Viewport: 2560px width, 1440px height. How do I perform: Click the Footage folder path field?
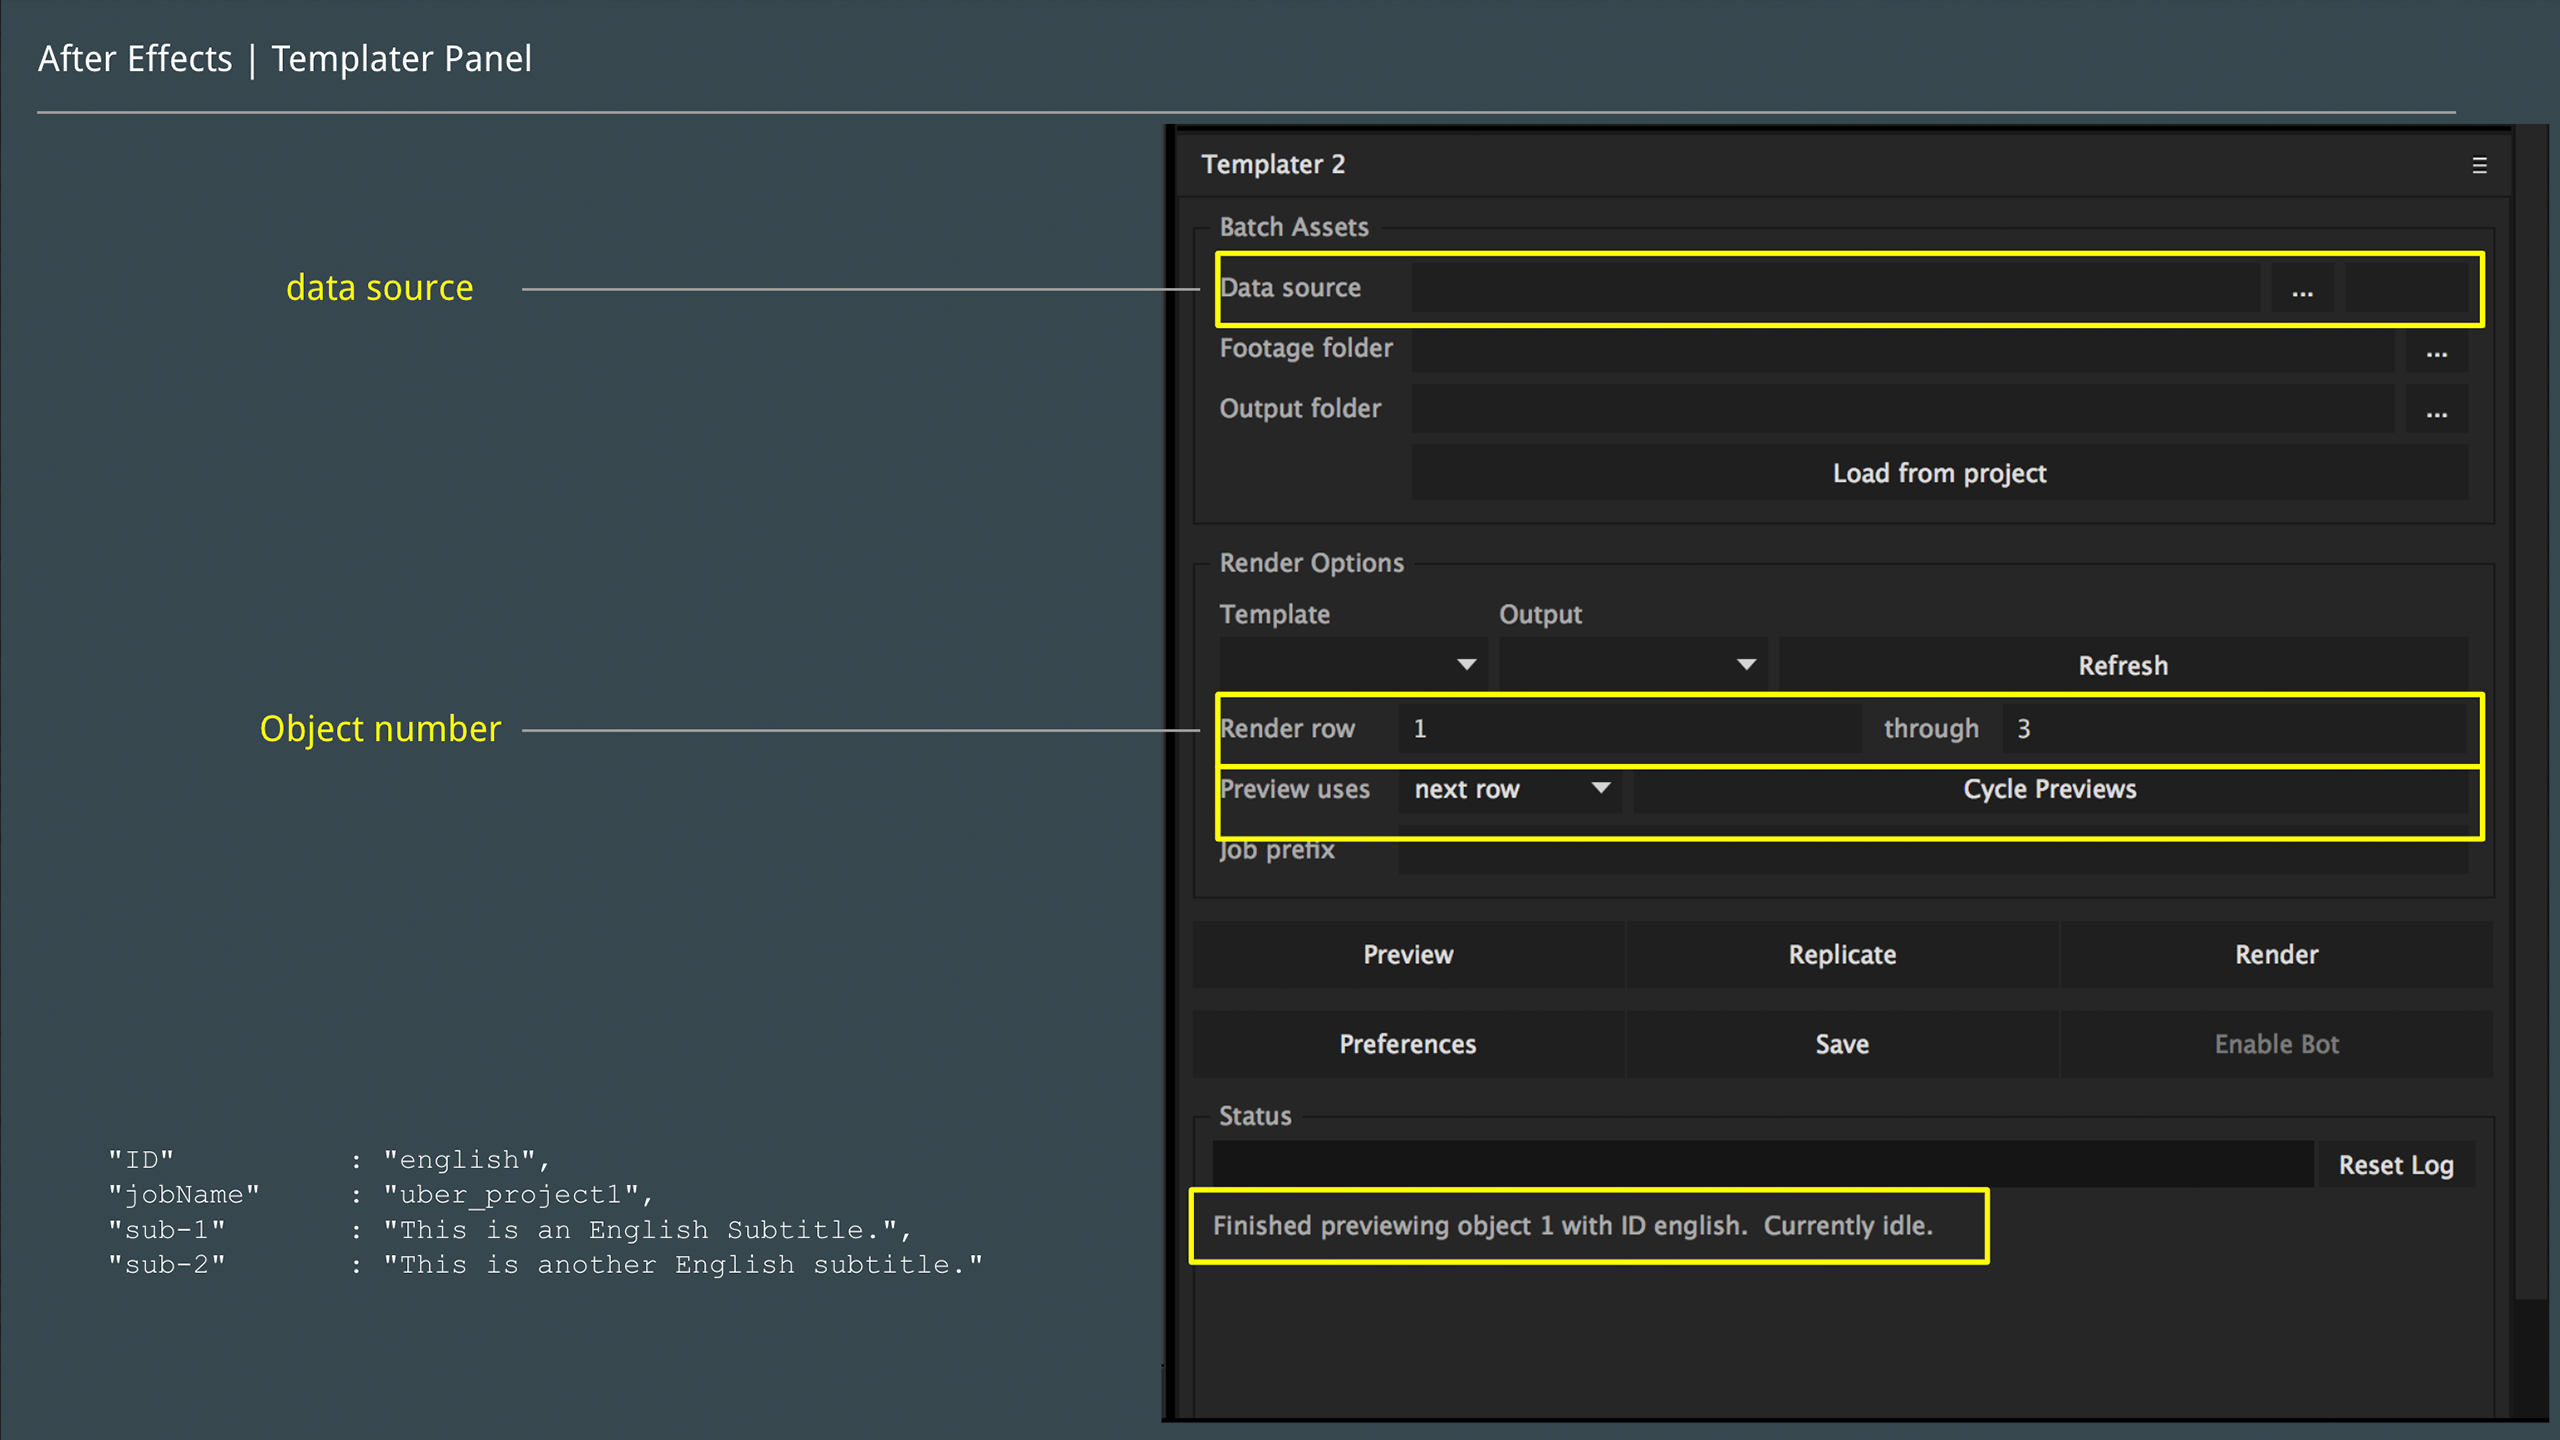pyautogui.click(x=1902, y=349)
